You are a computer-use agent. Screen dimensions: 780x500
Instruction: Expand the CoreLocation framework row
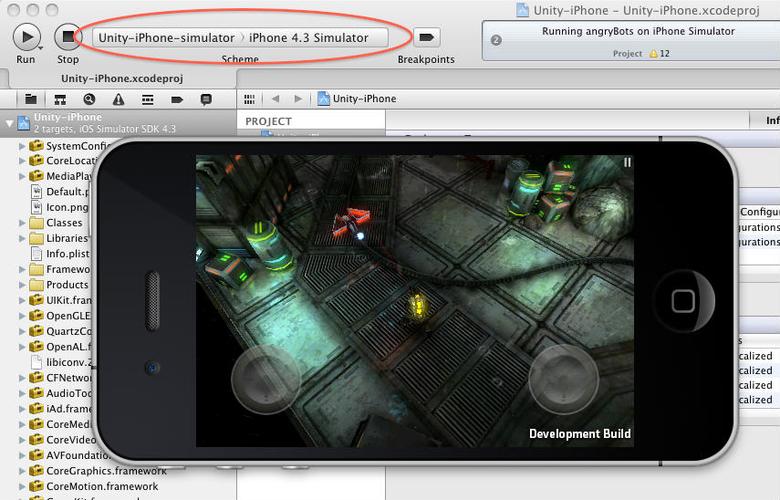click(22, 161)
